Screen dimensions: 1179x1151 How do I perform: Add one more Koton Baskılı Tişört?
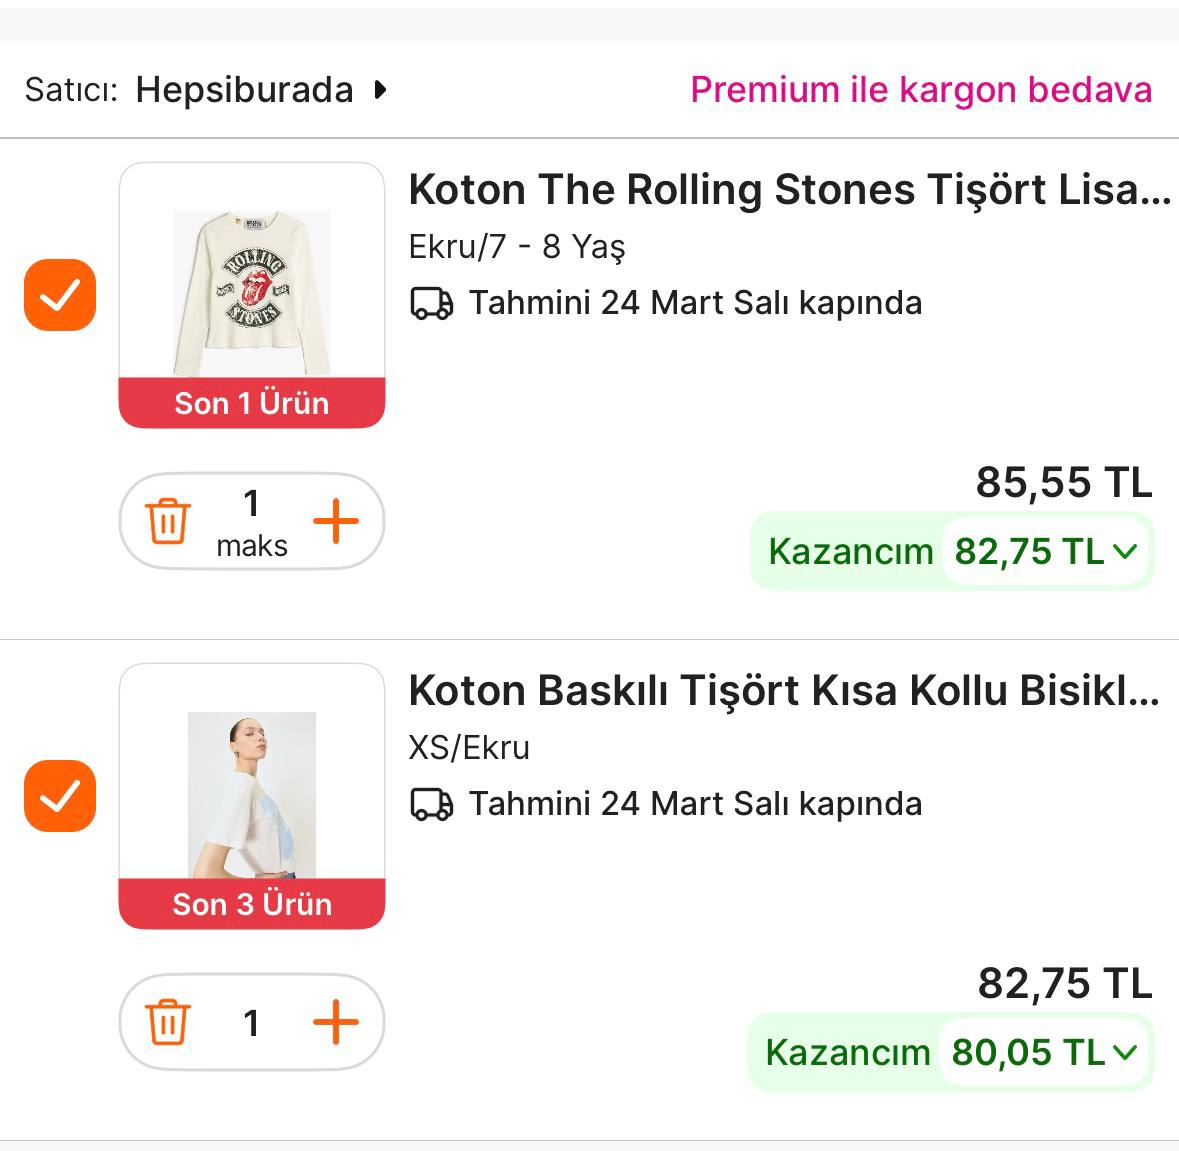click(336, 1022)
